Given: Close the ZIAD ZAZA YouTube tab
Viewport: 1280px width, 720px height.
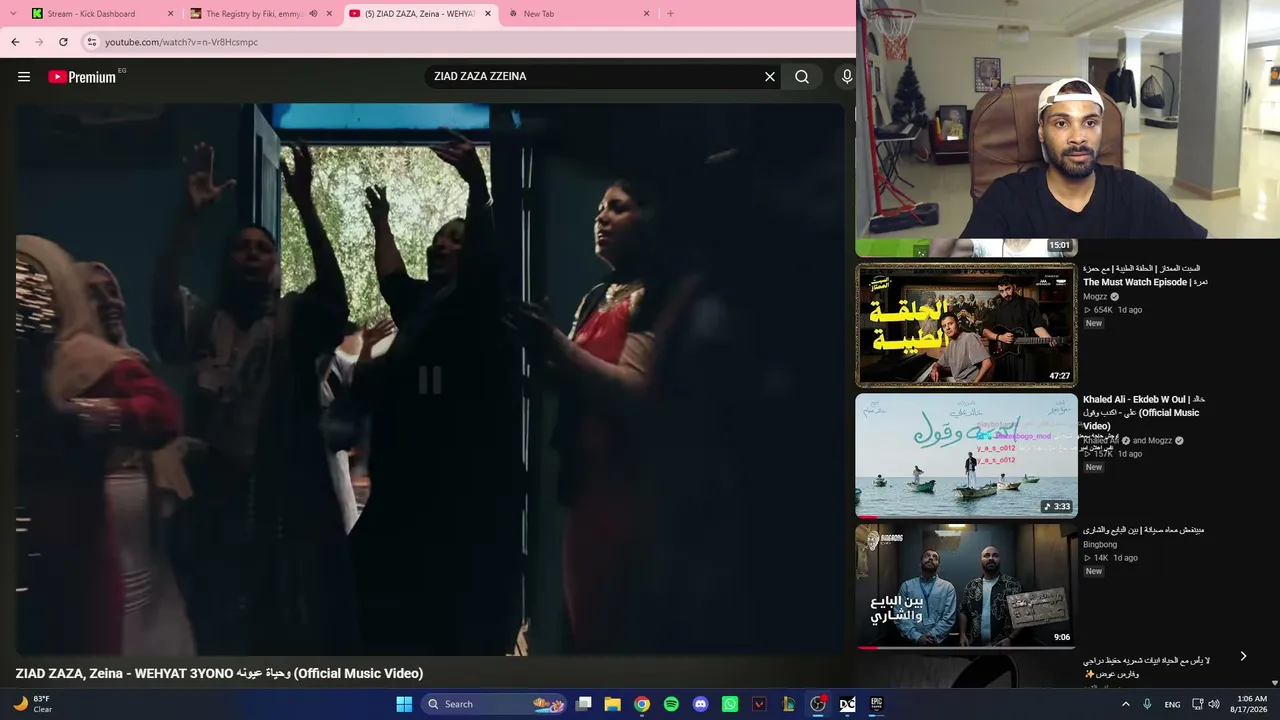Looking at the screenshot, I should [488, 14].
